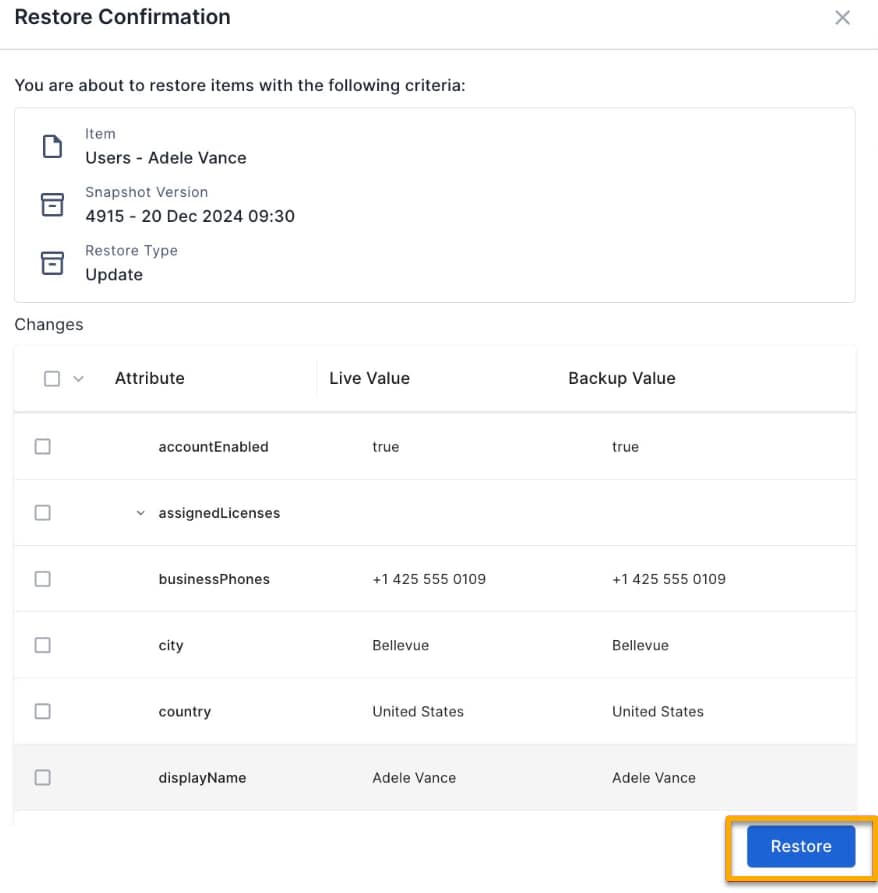Check the assignedLicenses row checkbox
878x893 pixels.
tap(43, 513)
